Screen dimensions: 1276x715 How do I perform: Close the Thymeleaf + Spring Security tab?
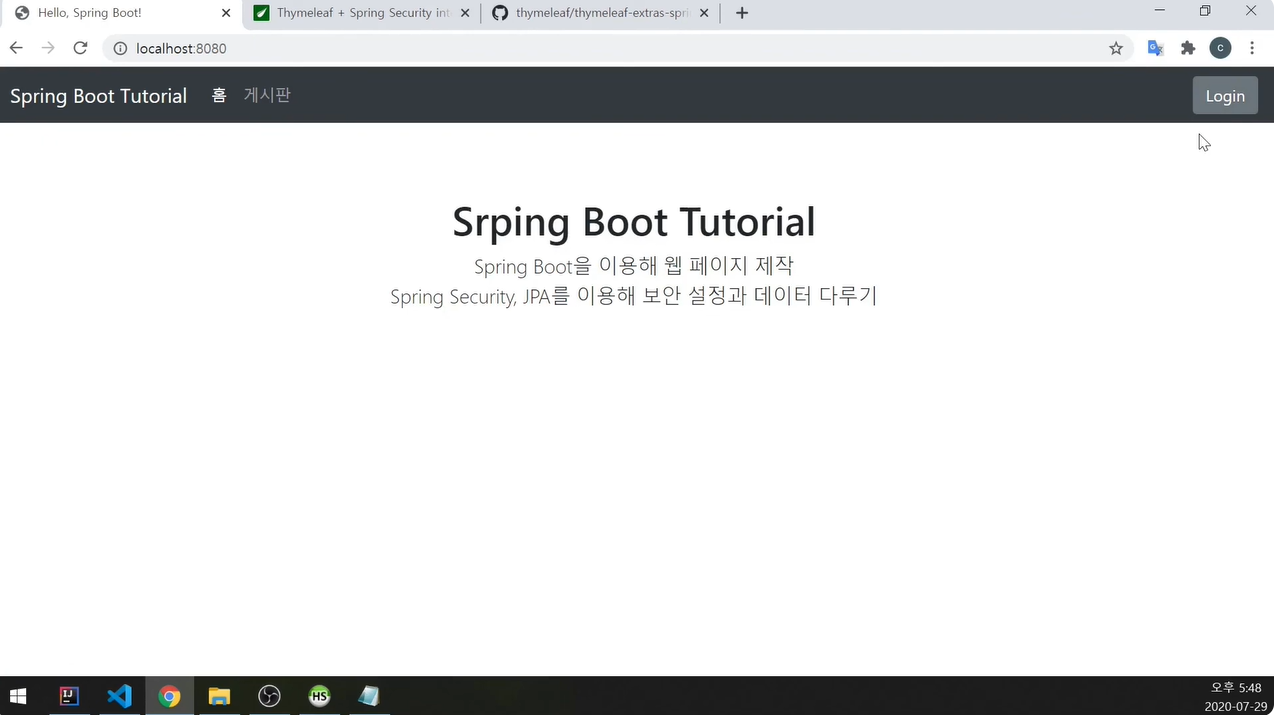point(464,14)
